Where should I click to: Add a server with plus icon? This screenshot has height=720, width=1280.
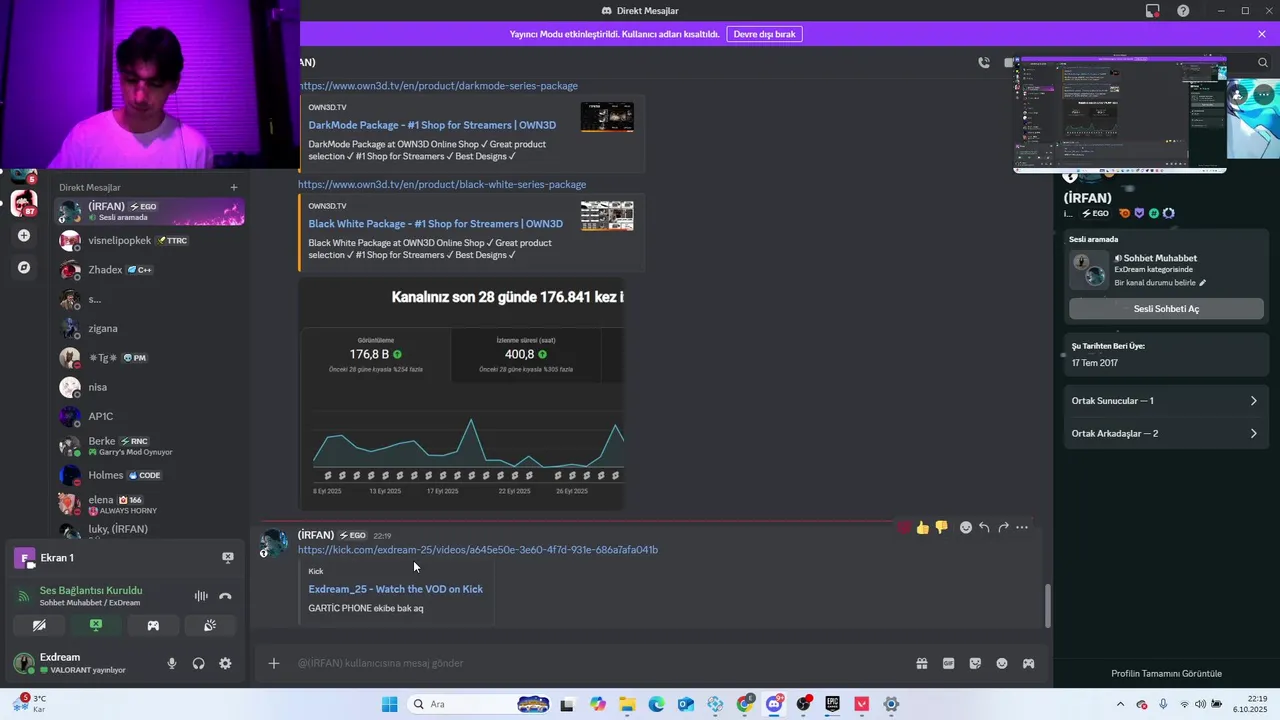(24, 236)
